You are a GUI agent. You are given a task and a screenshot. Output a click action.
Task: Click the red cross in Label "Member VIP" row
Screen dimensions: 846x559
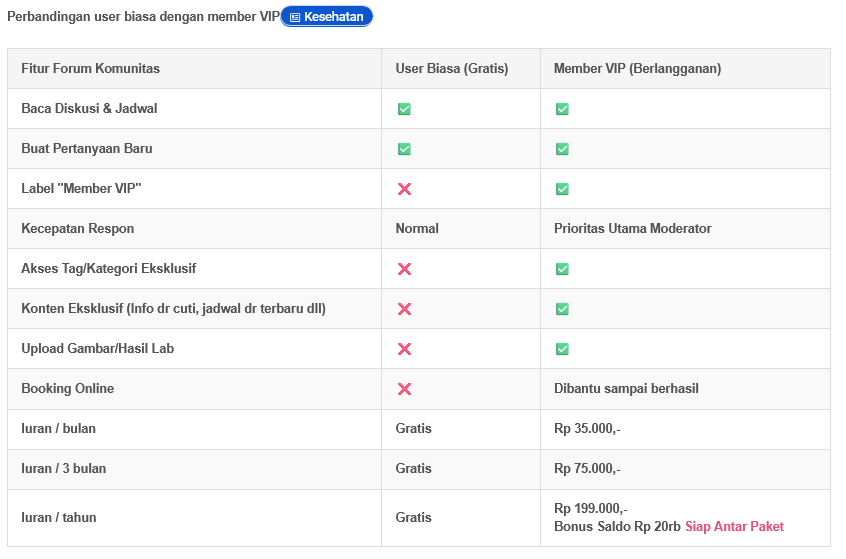point(404,189)
